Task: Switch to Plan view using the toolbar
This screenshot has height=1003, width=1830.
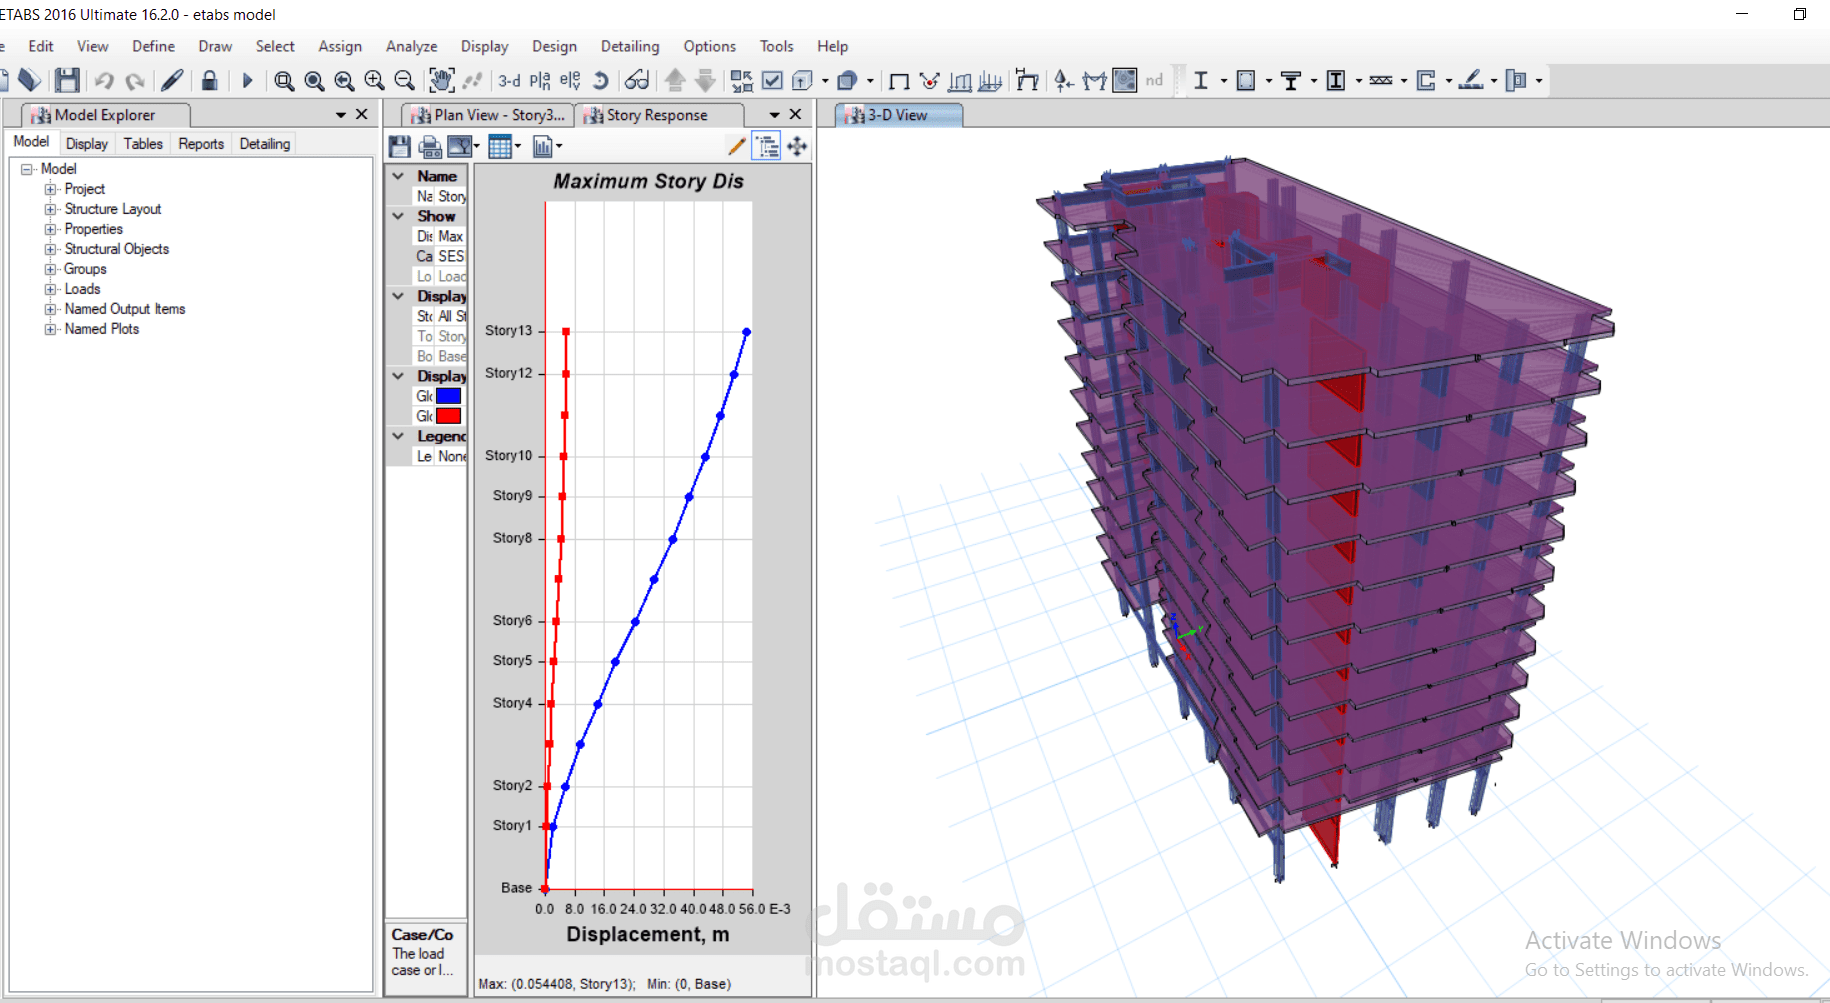Action: click(540, 81)
